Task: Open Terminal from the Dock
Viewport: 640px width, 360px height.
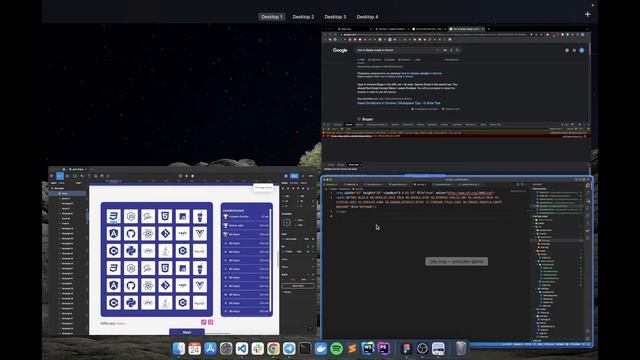Action: 305,349
